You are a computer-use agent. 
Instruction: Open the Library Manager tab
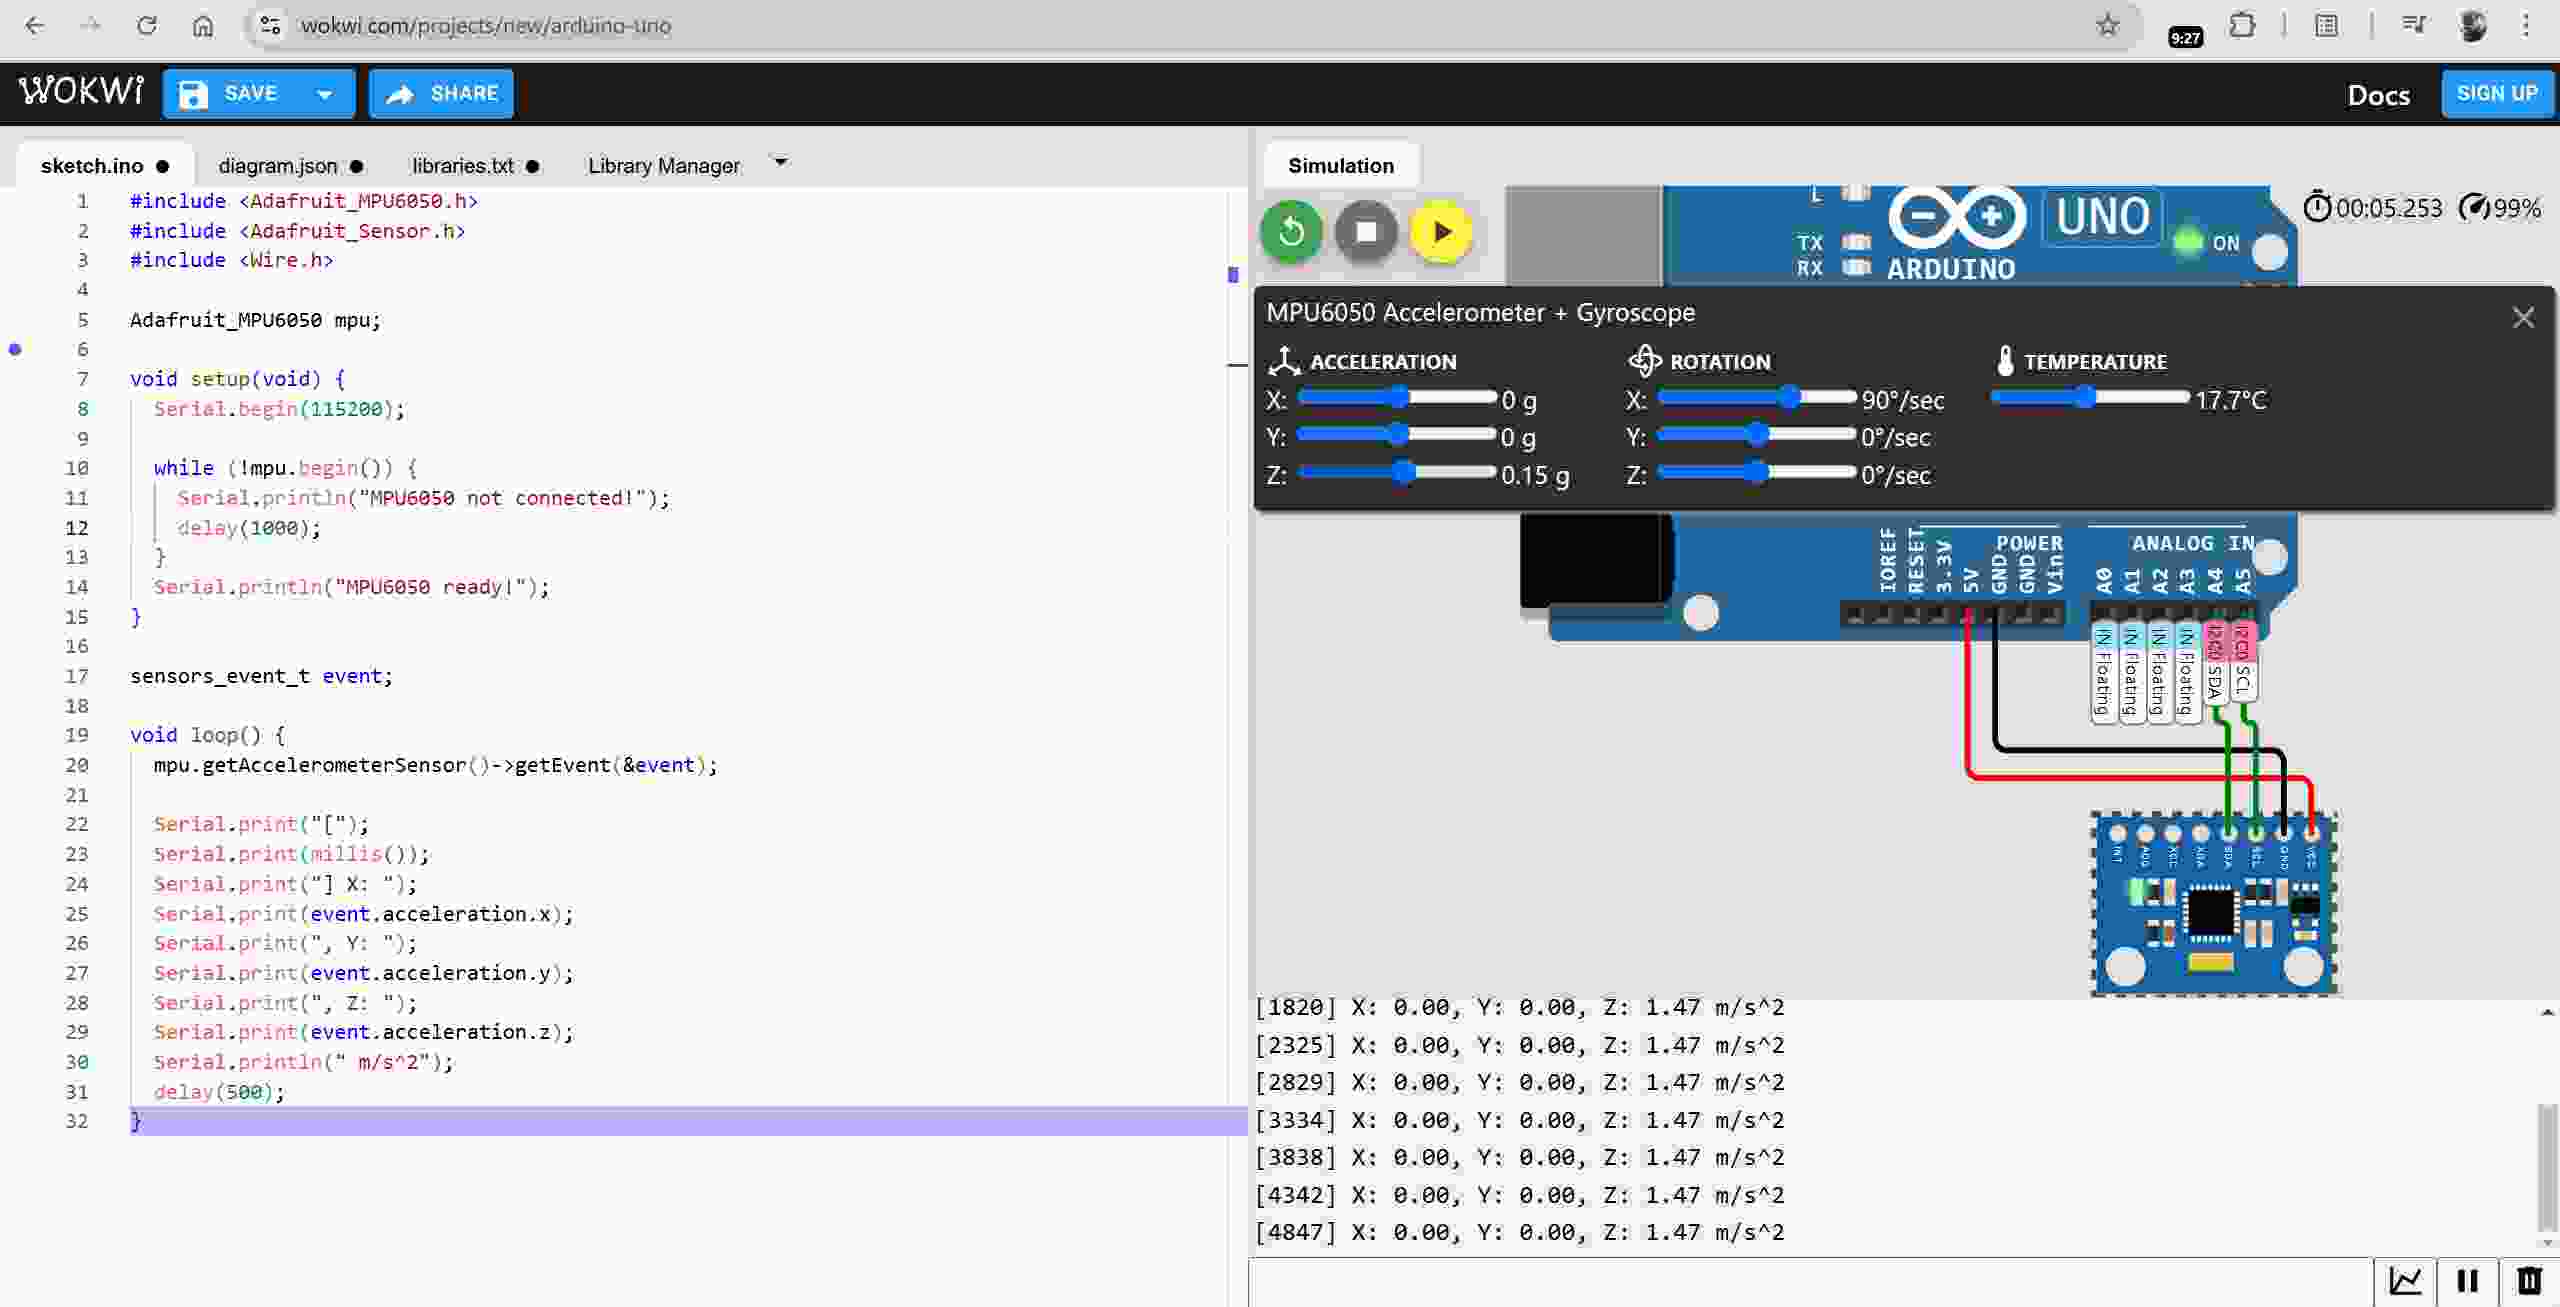pyautogui.click(x=664, y=166)
